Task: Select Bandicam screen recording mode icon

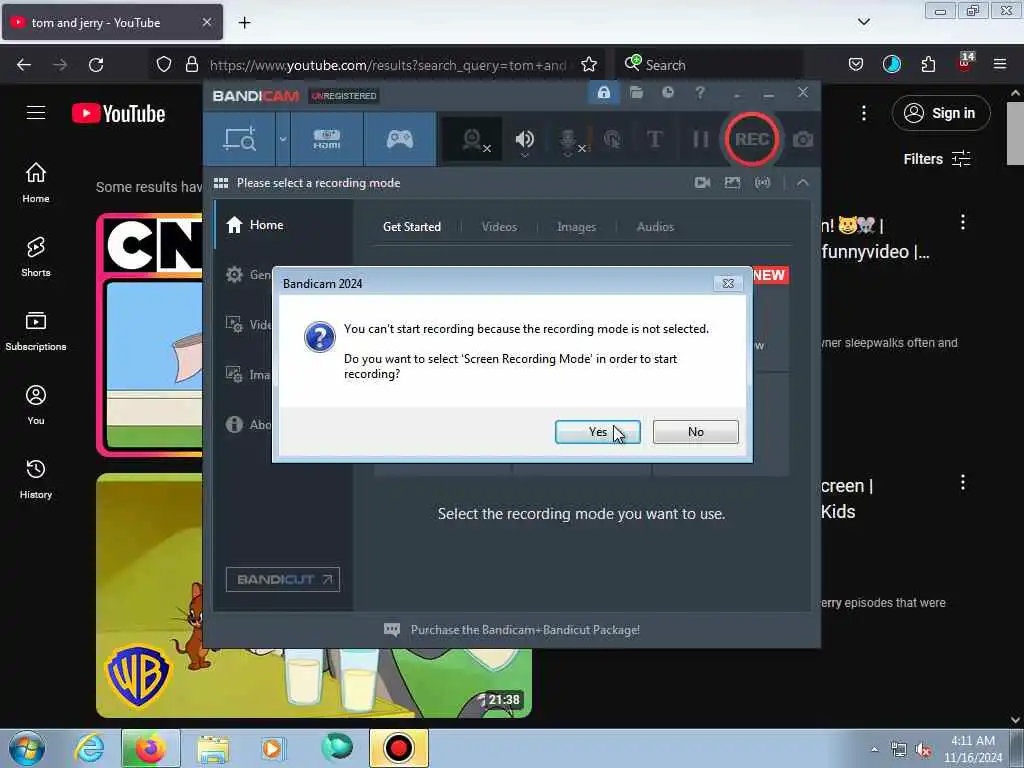Action: click(240, 139)
